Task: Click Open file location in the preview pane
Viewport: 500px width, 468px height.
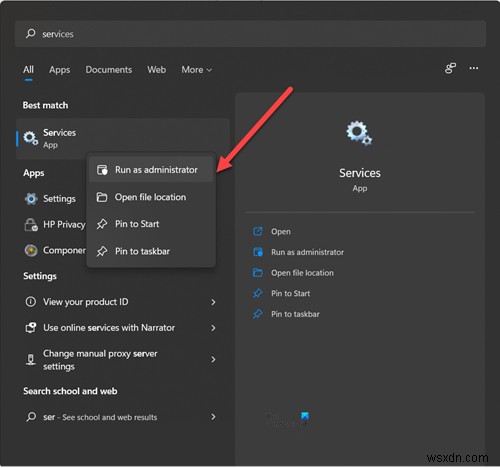Action: pyautogui.click(x=302, y=273)
